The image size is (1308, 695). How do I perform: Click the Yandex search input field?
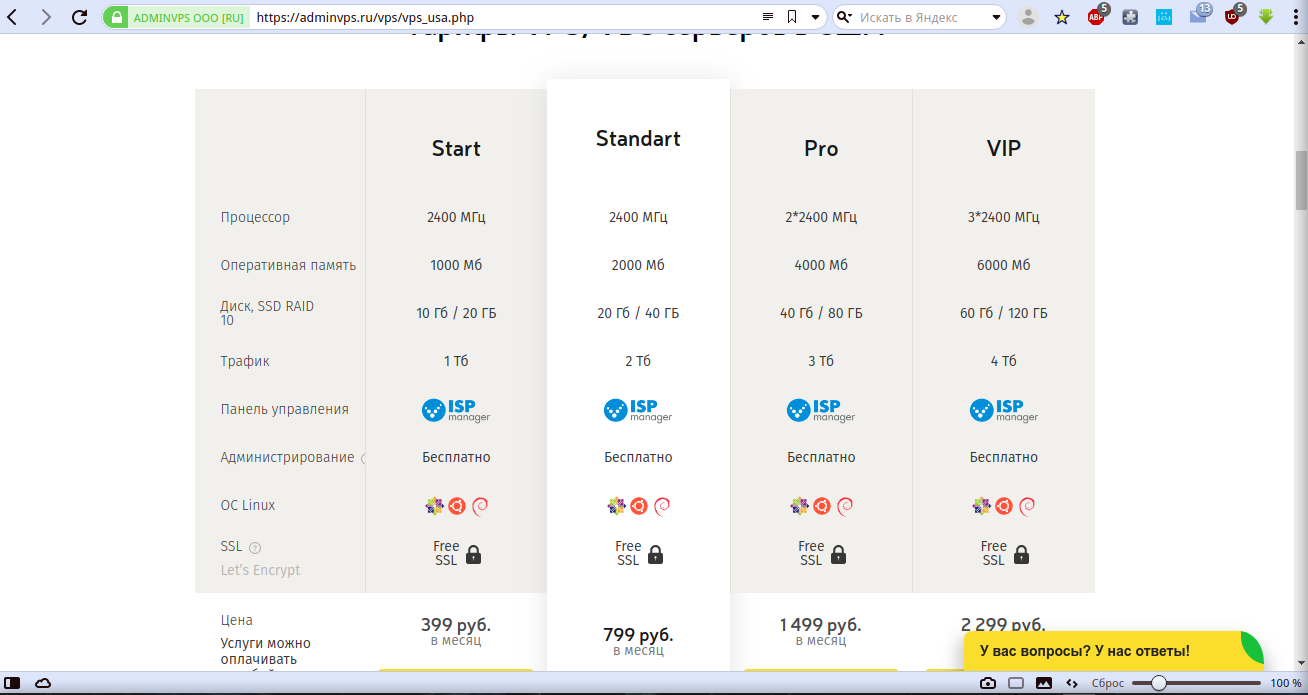tap(922, 17)
